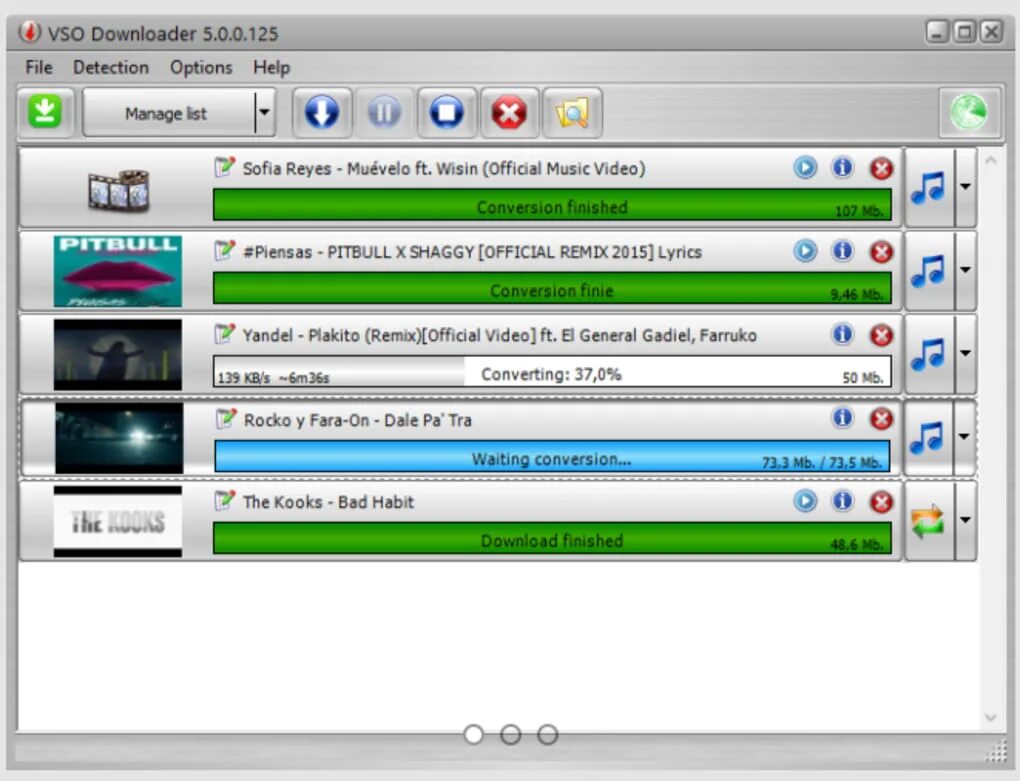Viewport: 1020px width, 781px height.
Task: Click the green add download button
Action: 45,113
